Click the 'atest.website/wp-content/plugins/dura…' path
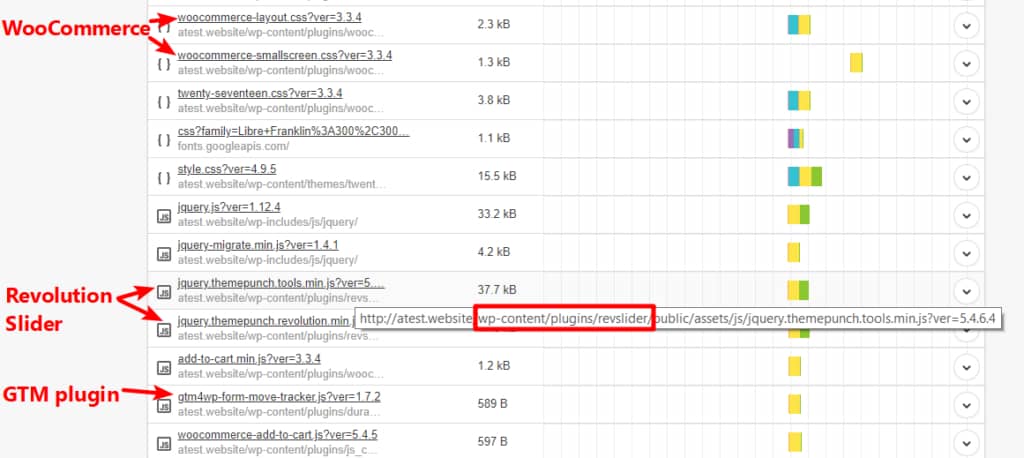 [279, 412]
